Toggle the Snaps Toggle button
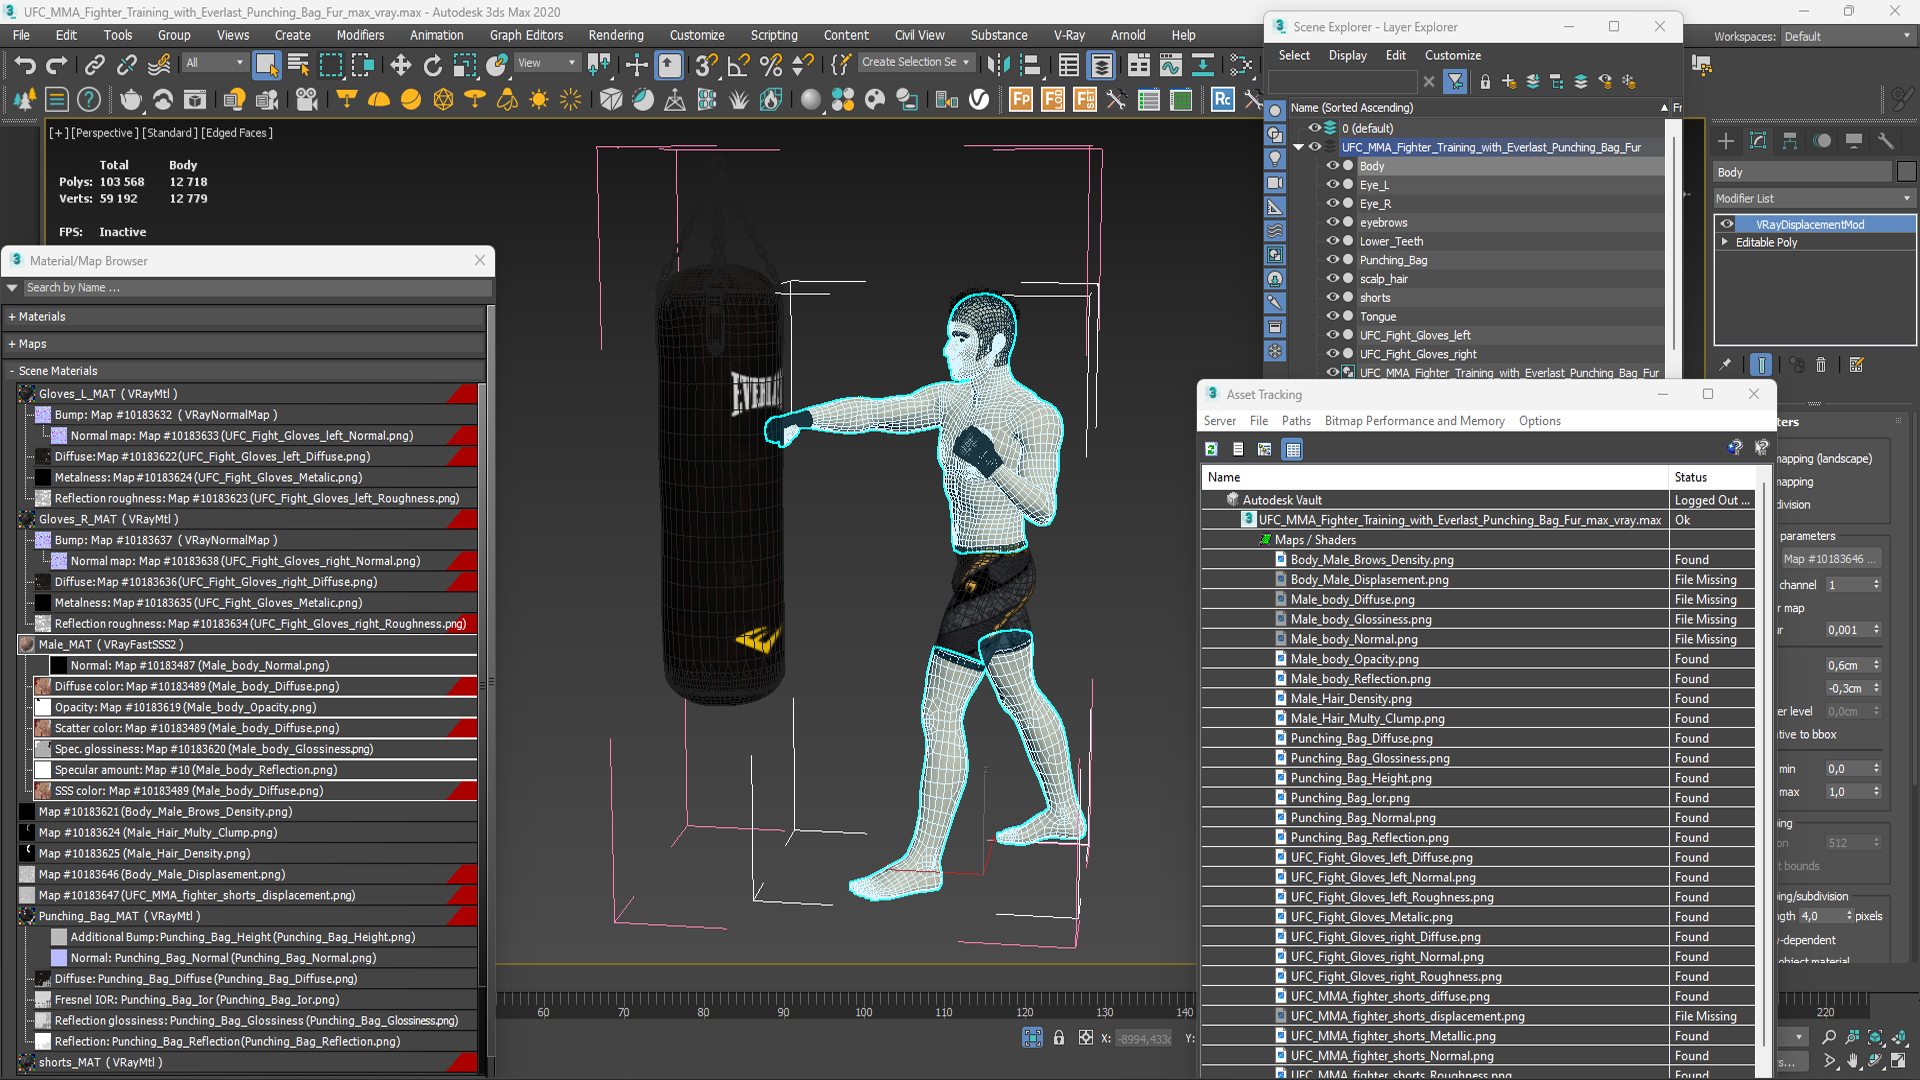 (x=706, y=66)
